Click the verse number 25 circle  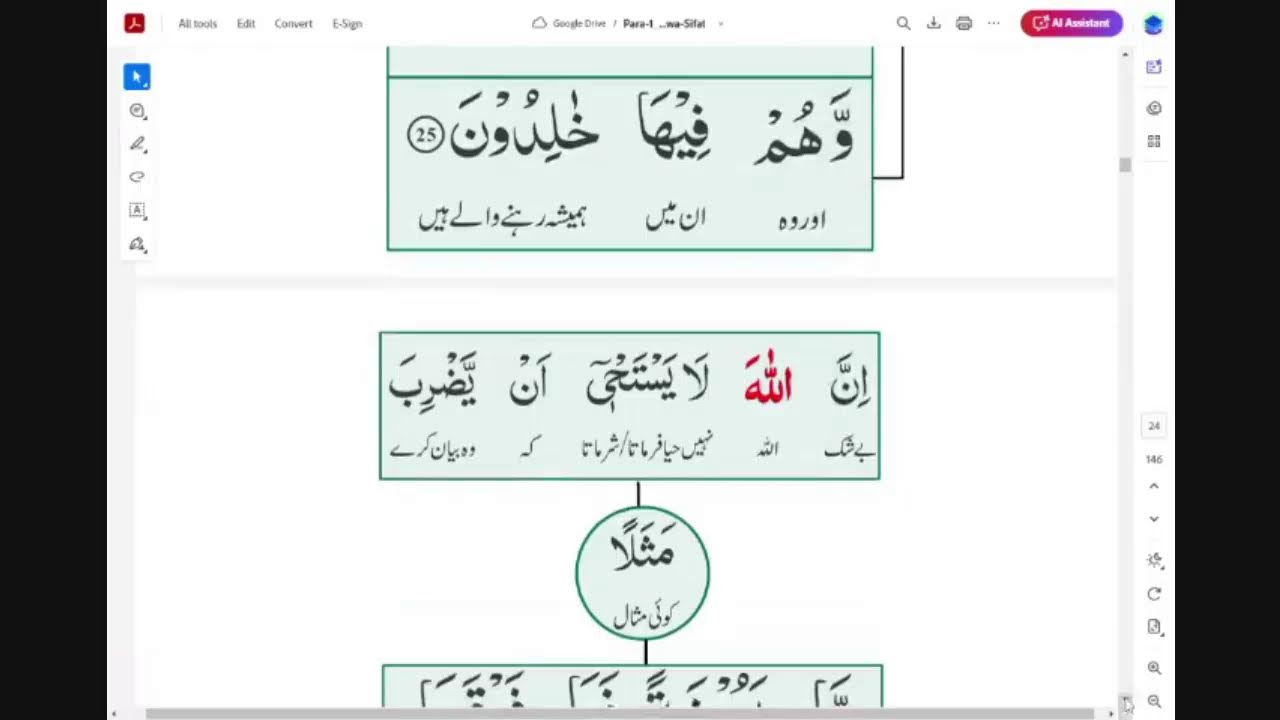(x=425, y=135)
